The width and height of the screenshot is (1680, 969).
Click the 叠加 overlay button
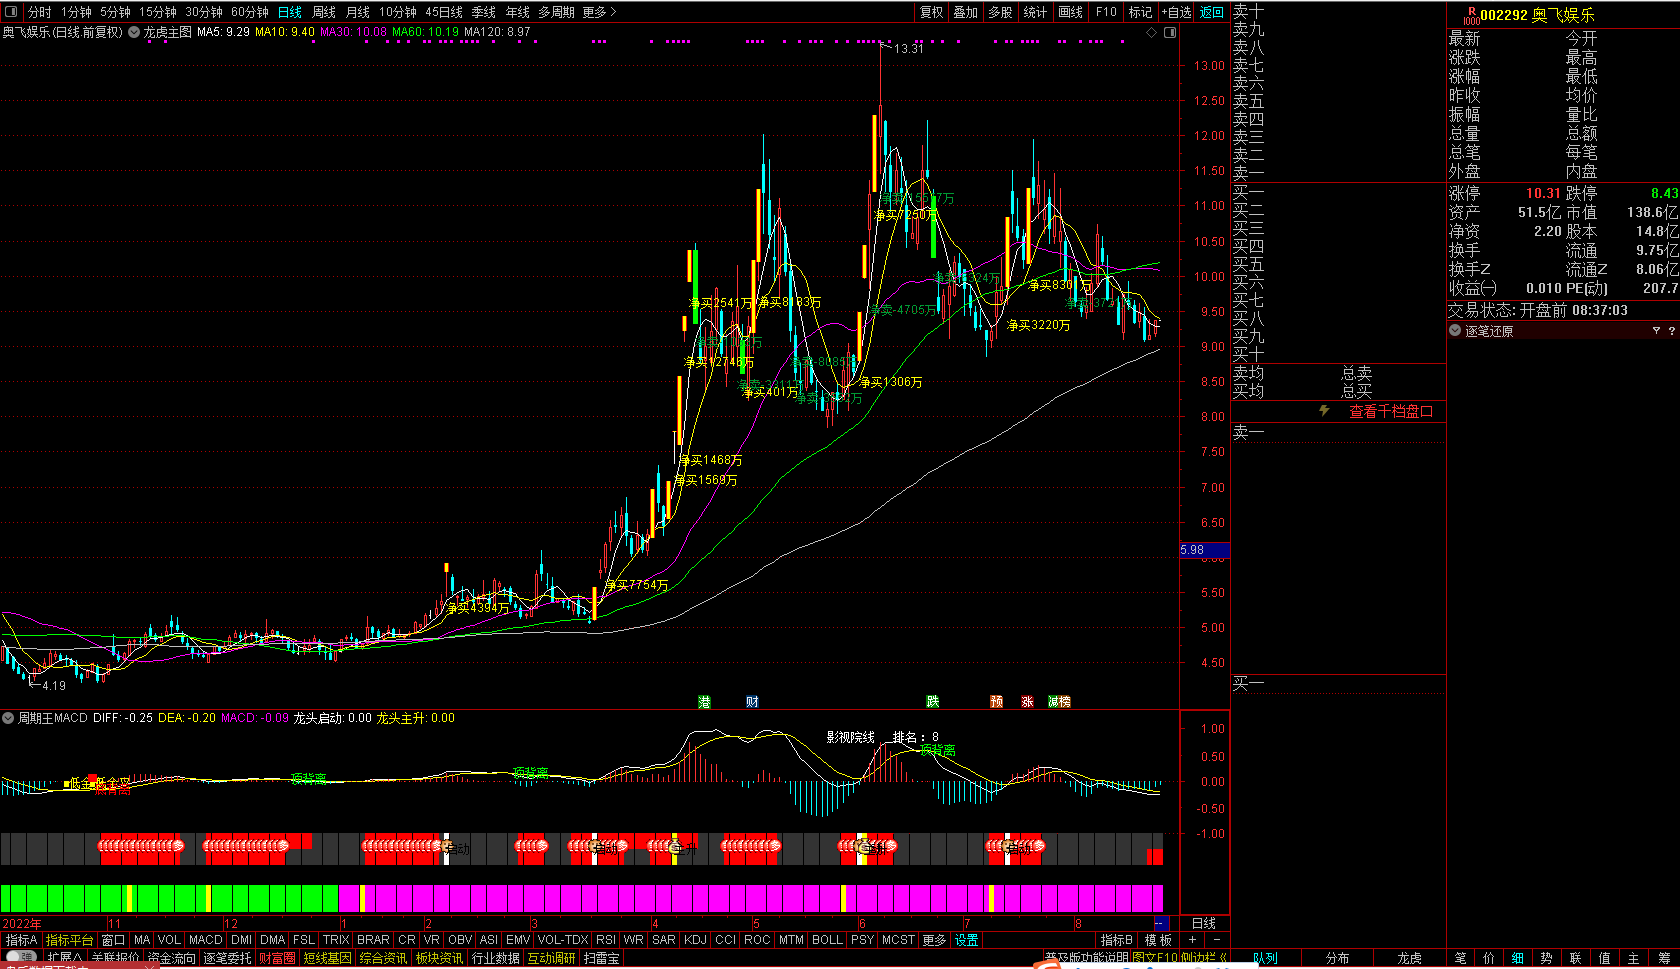tap(966, 12)
